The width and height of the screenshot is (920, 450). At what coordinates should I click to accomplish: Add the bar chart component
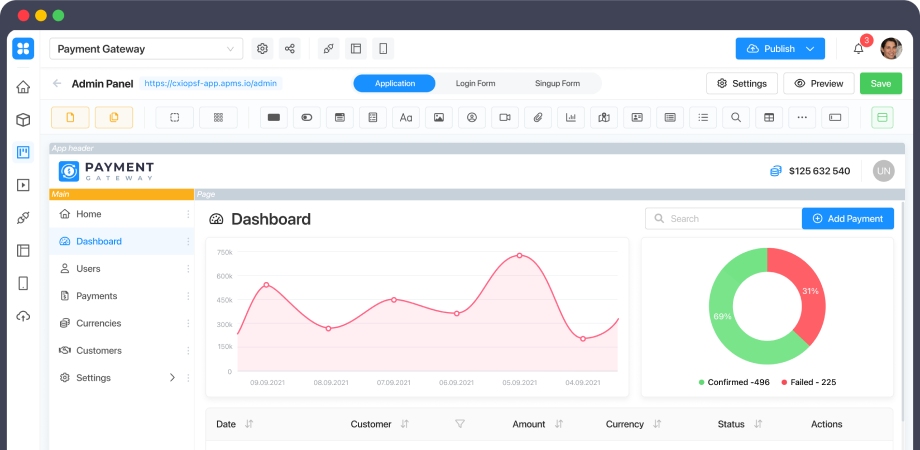tap(571, 117)
